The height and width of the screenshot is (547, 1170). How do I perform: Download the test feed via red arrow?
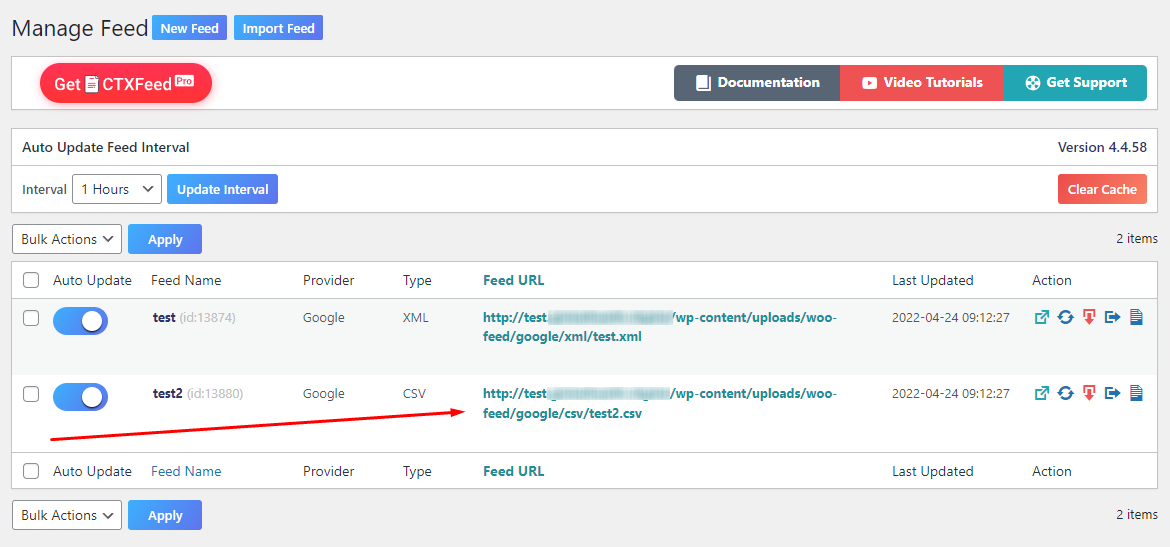click(1089, 318)
